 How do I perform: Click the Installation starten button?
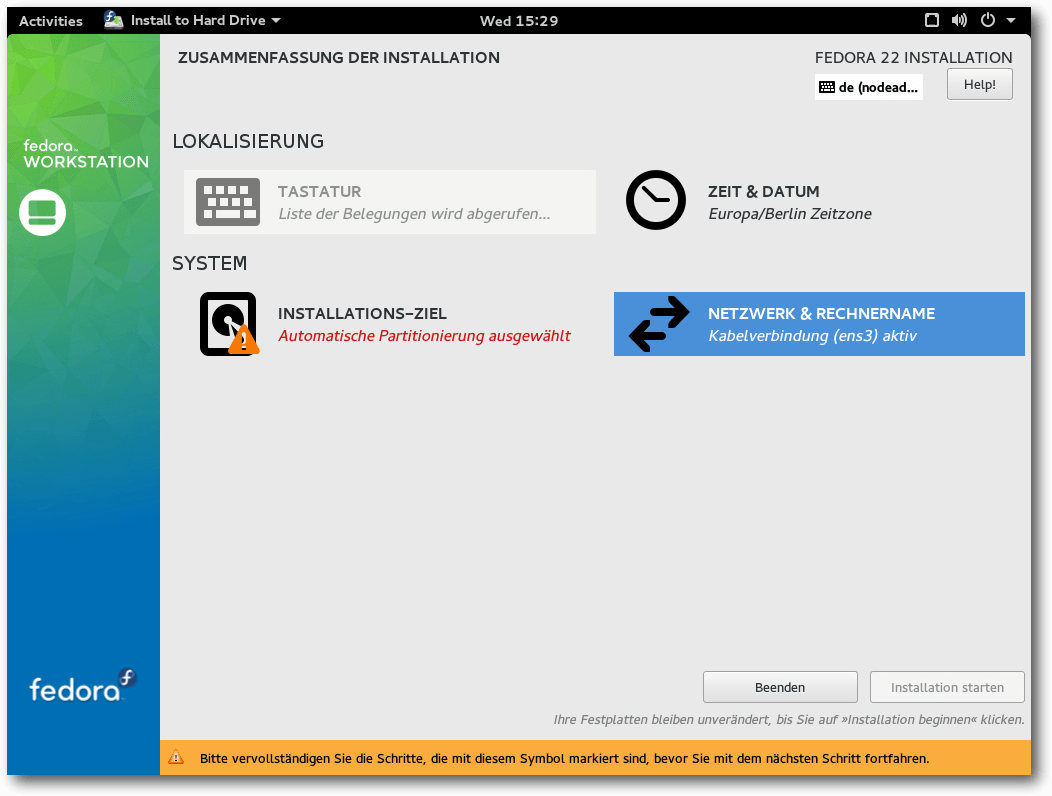947,687
